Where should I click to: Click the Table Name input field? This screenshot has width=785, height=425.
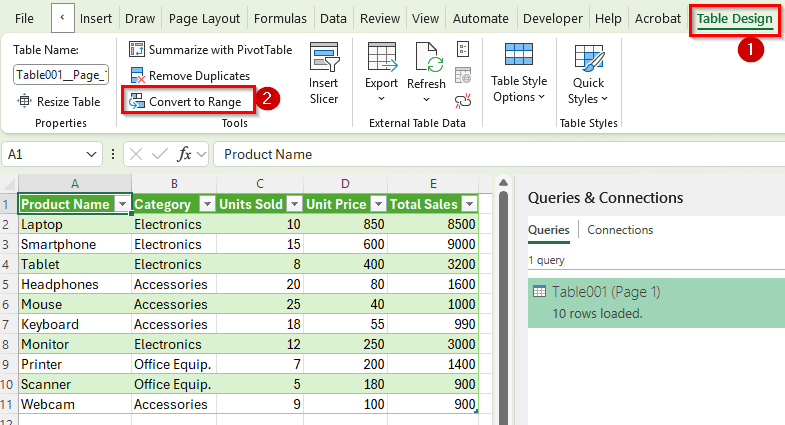tap(61, 75)
